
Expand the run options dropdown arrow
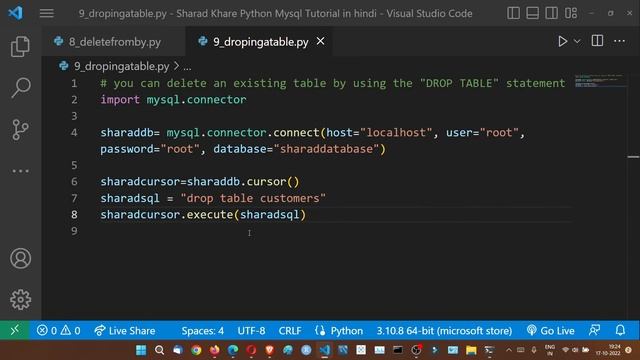click(577, 41)
